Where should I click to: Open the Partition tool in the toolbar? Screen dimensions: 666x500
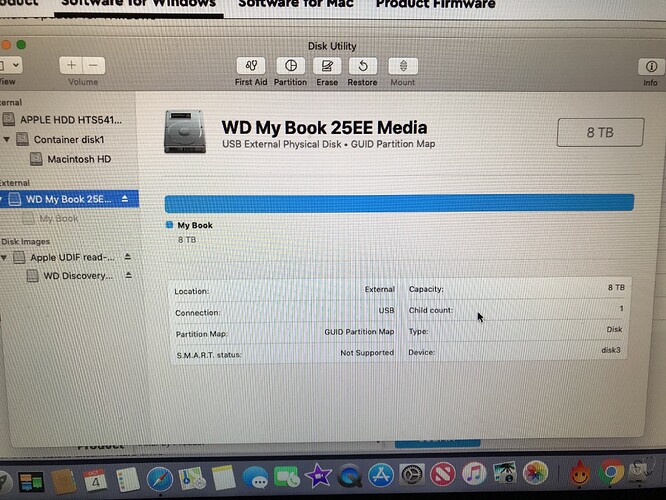(x=291, y=66)
